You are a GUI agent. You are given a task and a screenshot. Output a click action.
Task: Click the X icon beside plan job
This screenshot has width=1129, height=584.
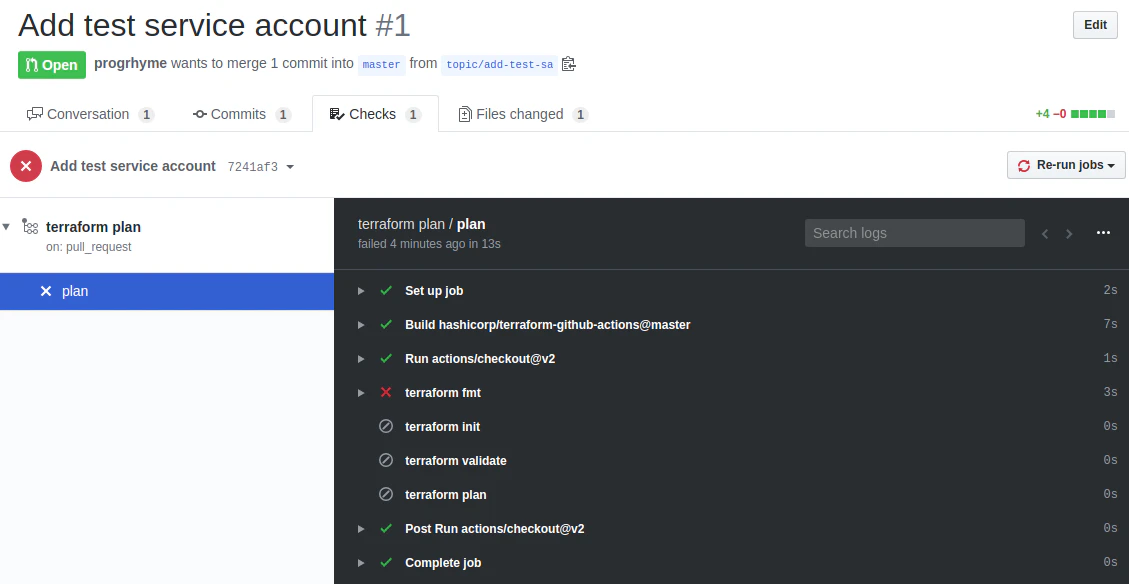click(x=46, y=292)
